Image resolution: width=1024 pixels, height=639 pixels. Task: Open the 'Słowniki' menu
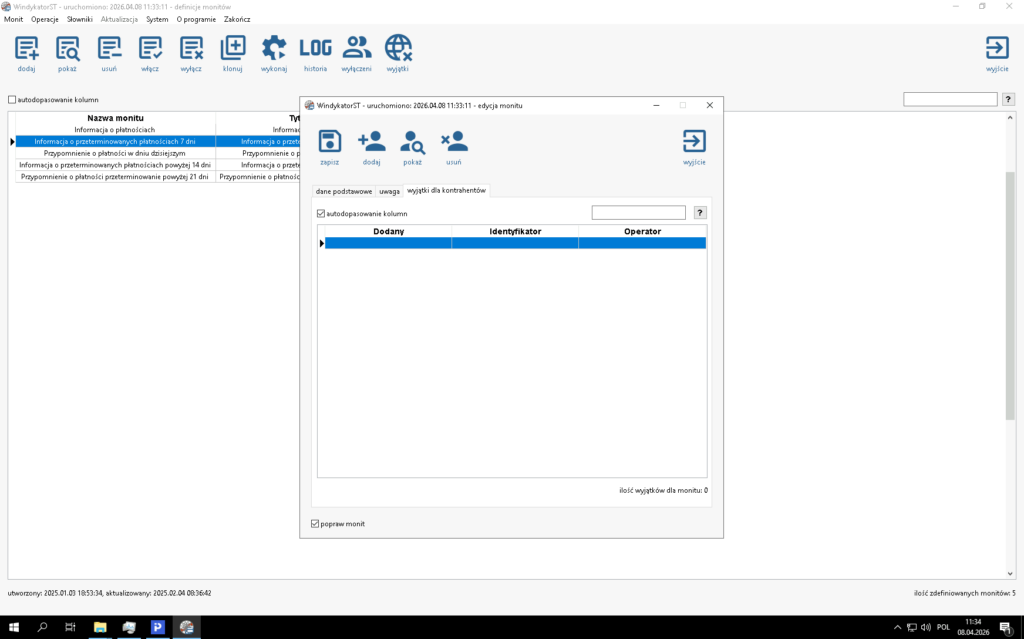coord(80,19)
